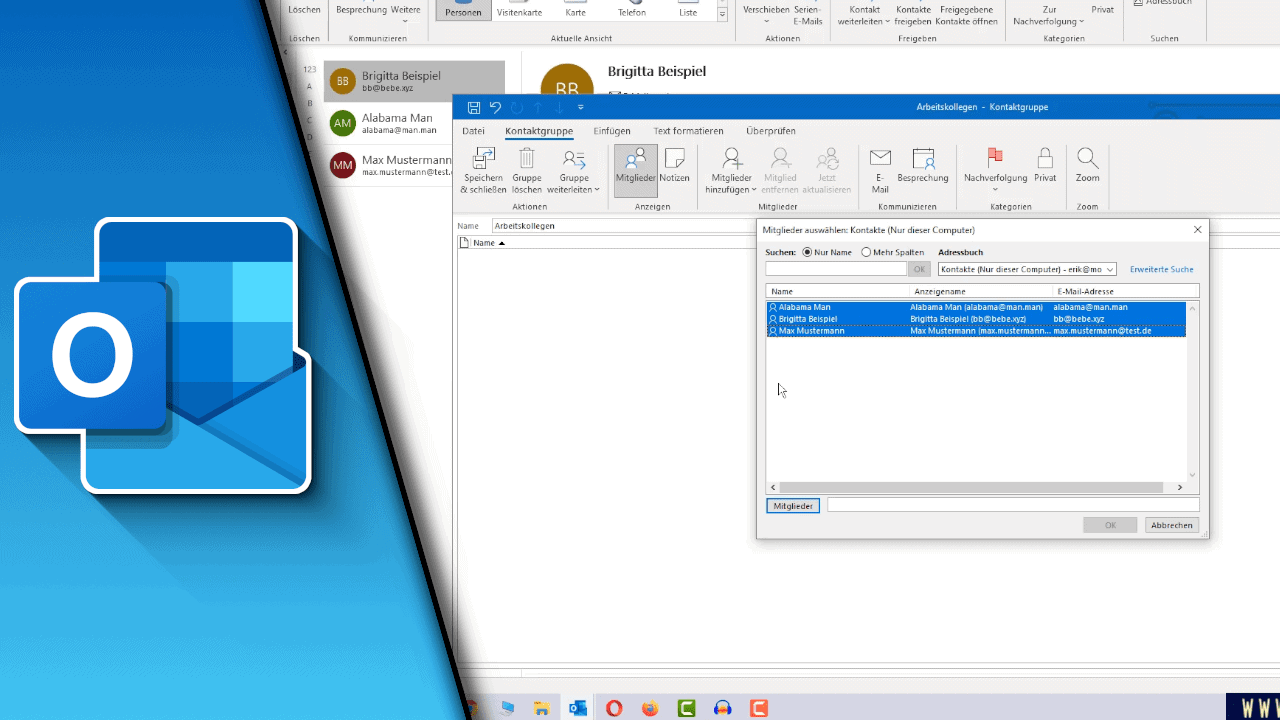This screenshot has width=1280, height=720.
Task: Click the Personen view in main Outlook ribbon
Action: [463, 10]
